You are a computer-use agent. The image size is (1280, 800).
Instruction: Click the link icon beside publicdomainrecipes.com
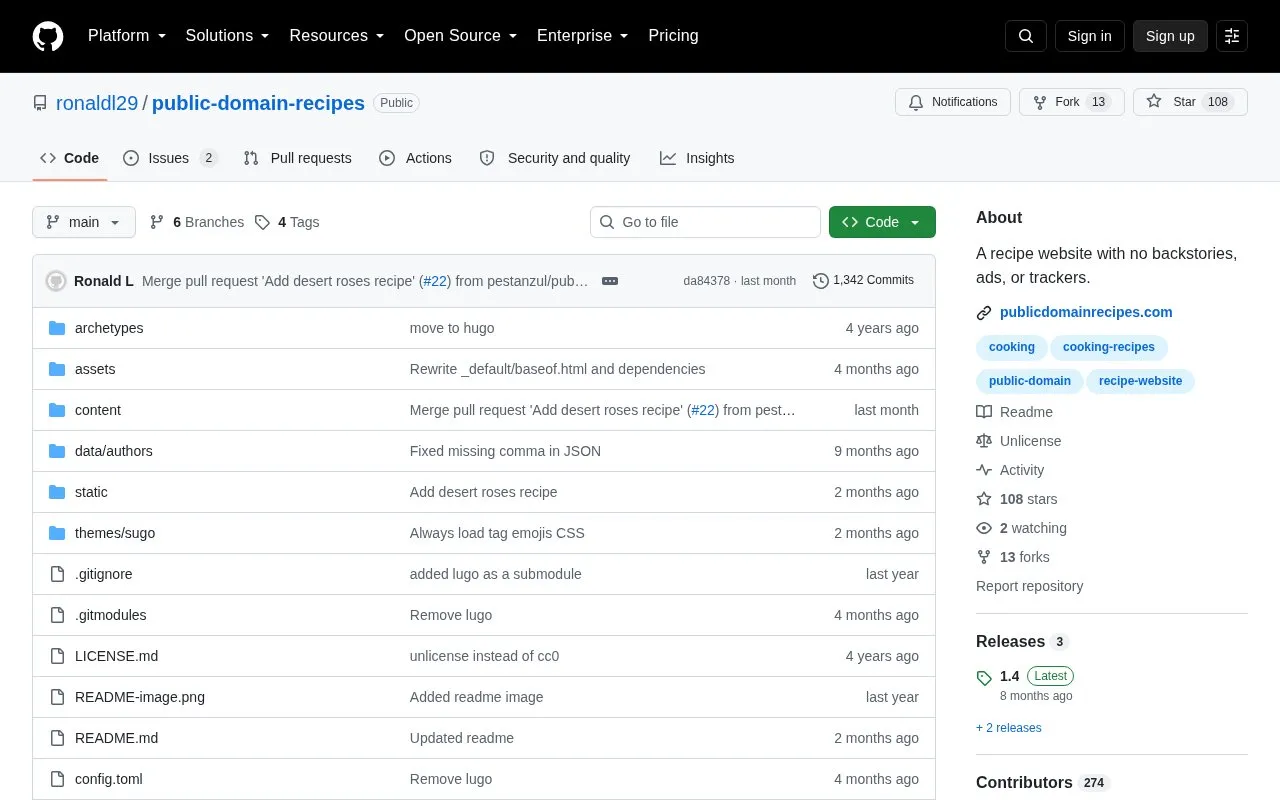[984, 312]
